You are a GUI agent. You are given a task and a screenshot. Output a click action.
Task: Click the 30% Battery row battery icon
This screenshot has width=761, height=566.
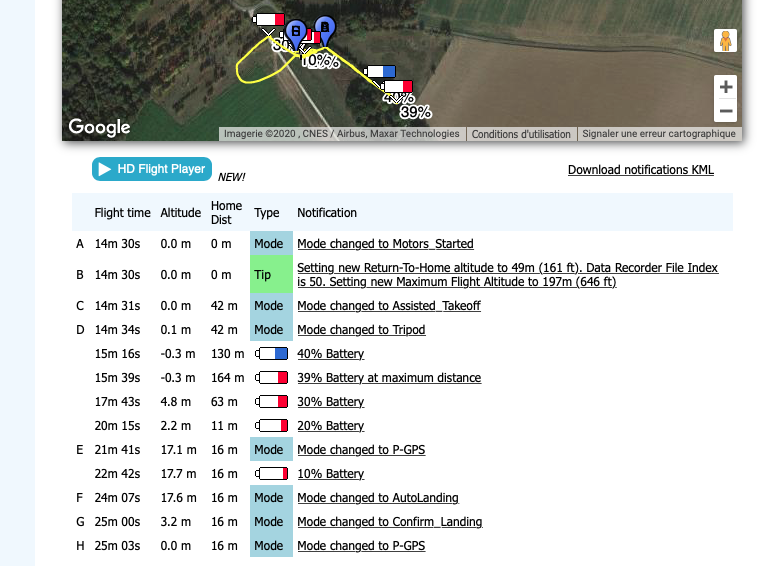point(271,402)
